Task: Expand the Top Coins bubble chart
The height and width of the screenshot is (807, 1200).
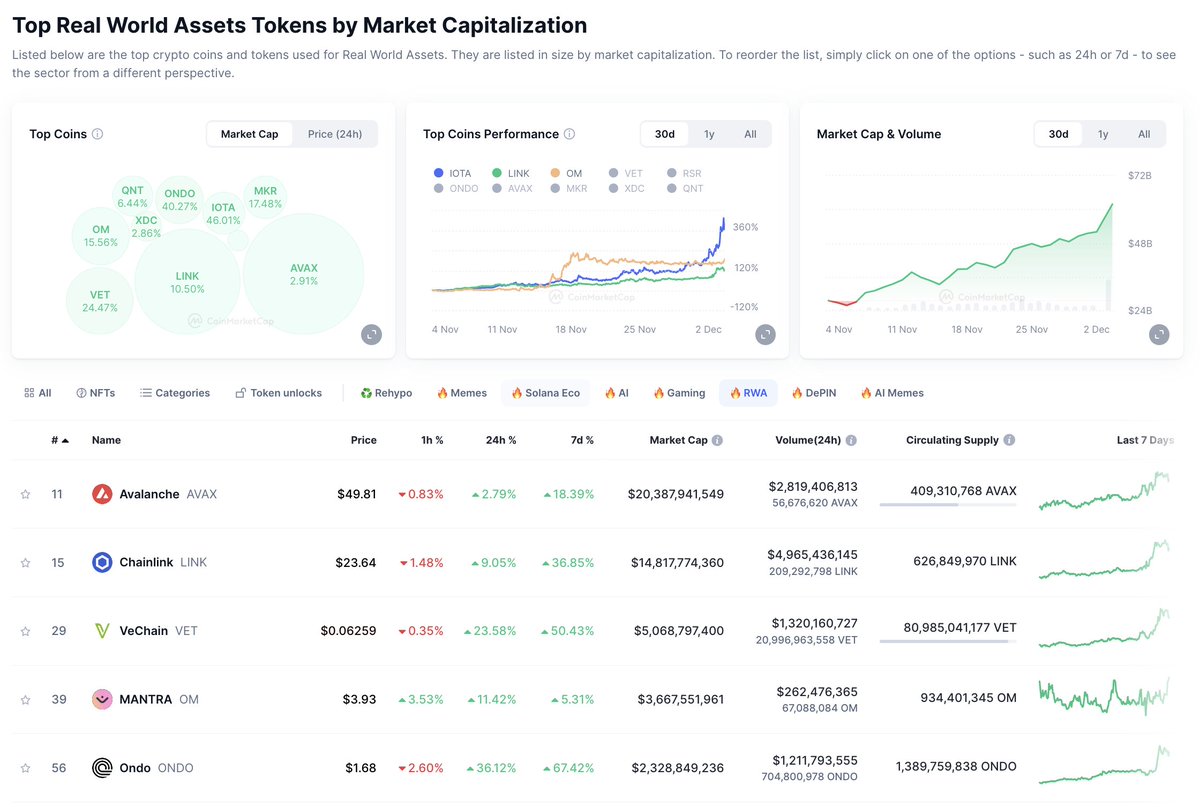Action: [x=371, y=335]
